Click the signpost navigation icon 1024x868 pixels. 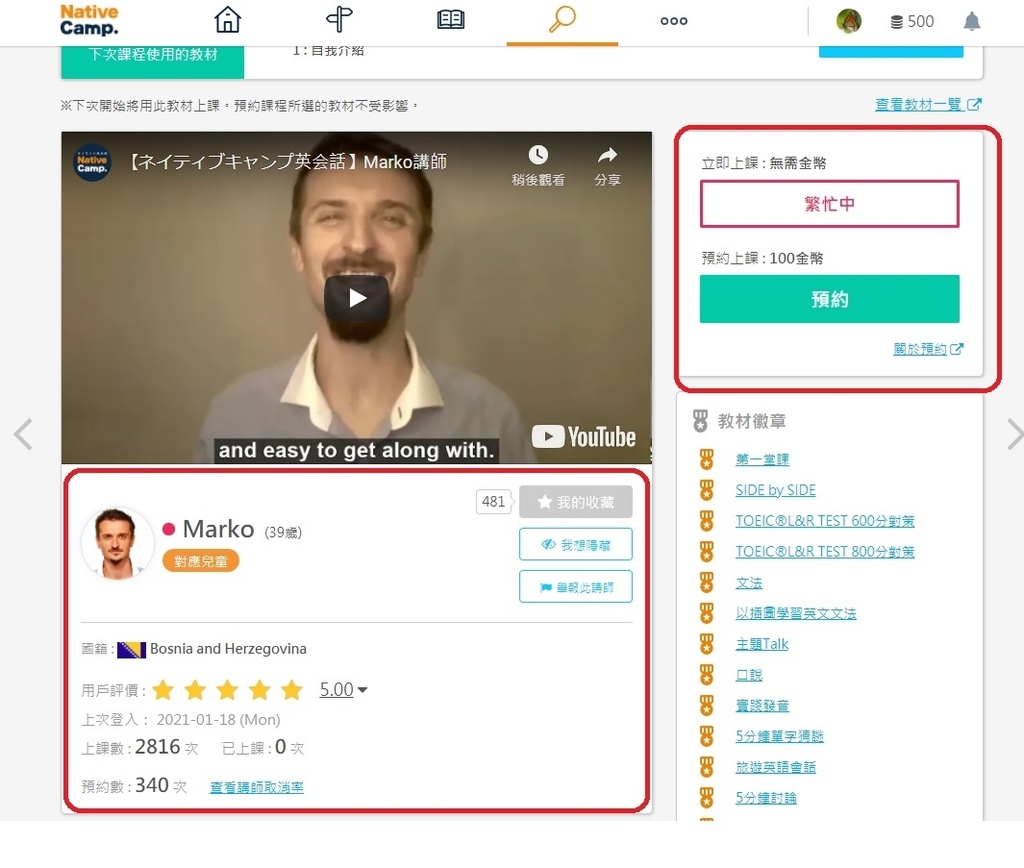[339, 20]
